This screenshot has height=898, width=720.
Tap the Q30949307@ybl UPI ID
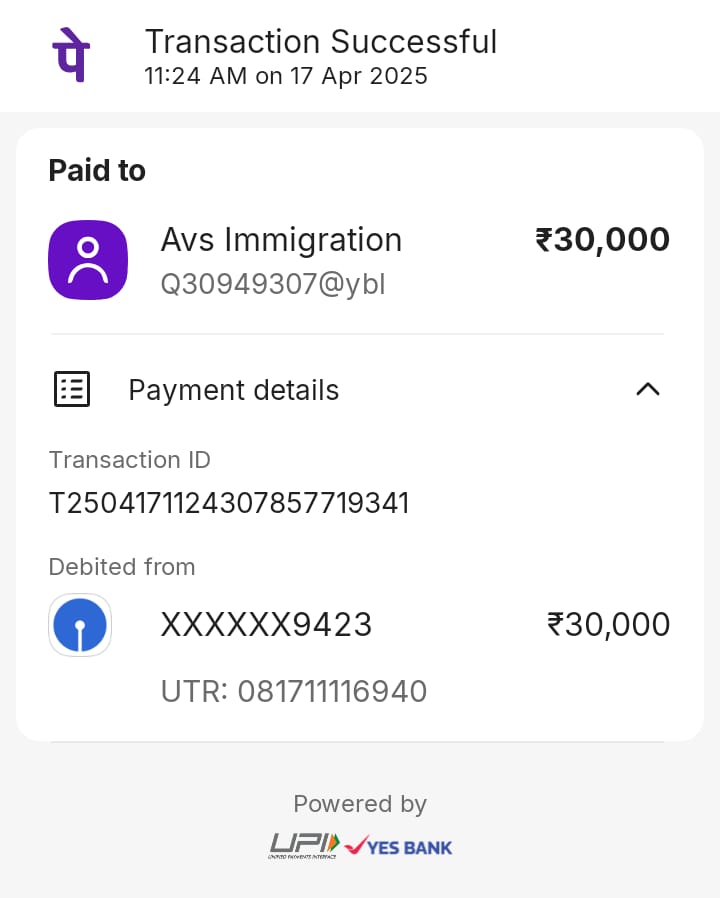[273, 285]
